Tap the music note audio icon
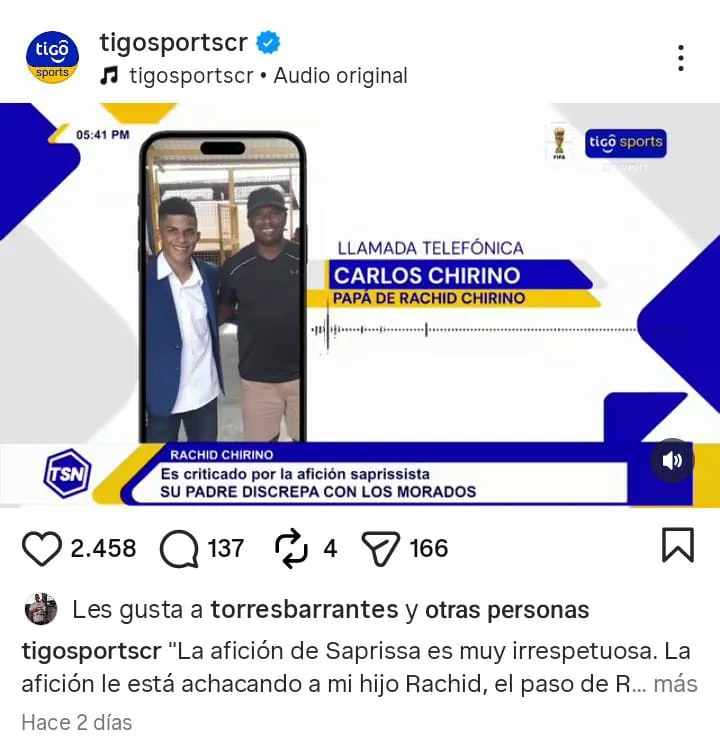 tap(109, 76)
